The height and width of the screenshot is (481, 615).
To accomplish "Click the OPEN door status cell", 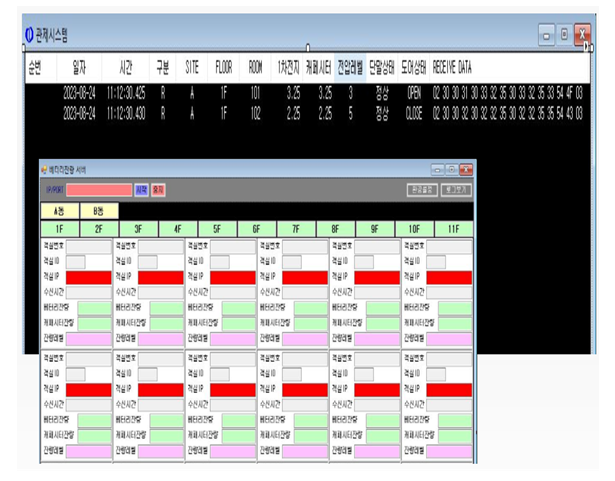I will point(414,93).
